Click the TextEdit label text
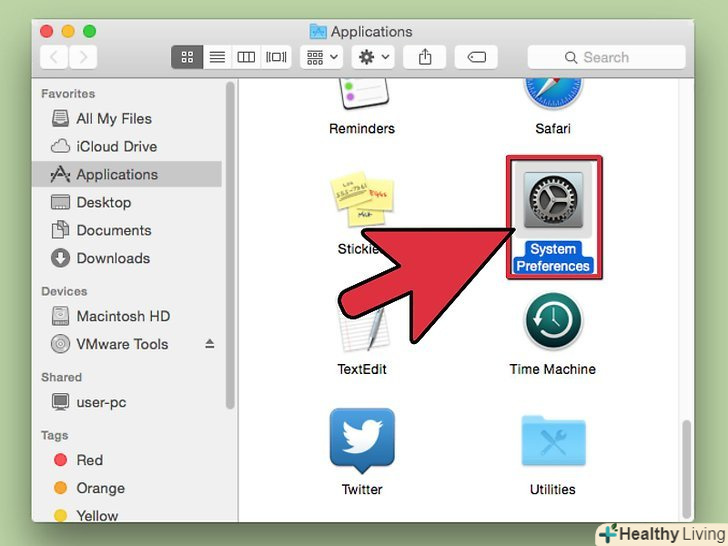Viewport: 728px width, 546px height. tap(362, 369)
